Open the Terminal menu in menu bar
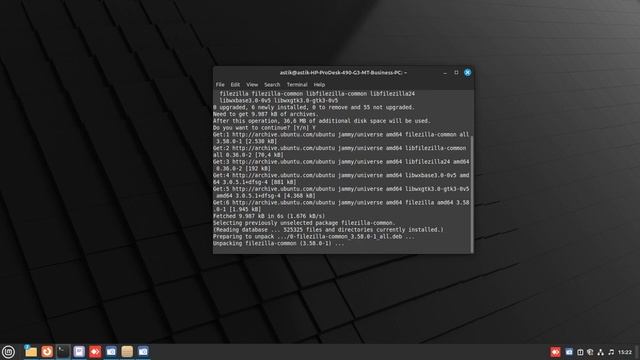Image resolution: width=640 pixels, height=360 pixels. (297, 84)
